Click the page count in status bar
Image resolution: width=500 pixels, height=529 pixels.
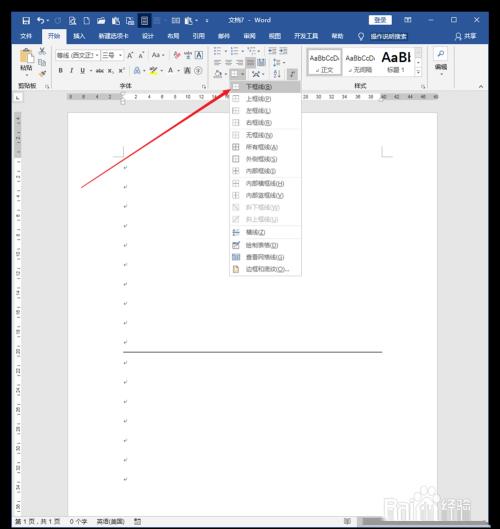coord(38,522)
